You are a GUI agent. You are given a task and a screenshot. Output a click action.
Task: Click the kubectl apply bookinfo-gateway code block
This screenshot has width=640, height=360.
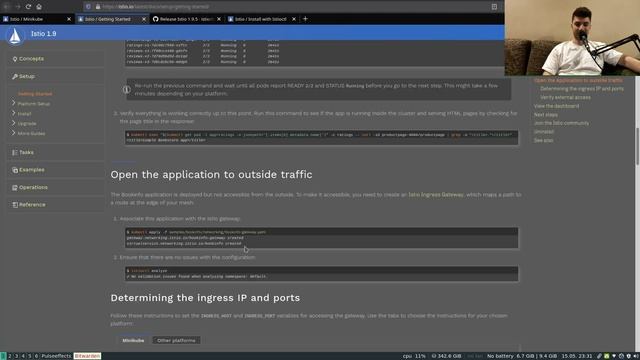tap(322, 238)
